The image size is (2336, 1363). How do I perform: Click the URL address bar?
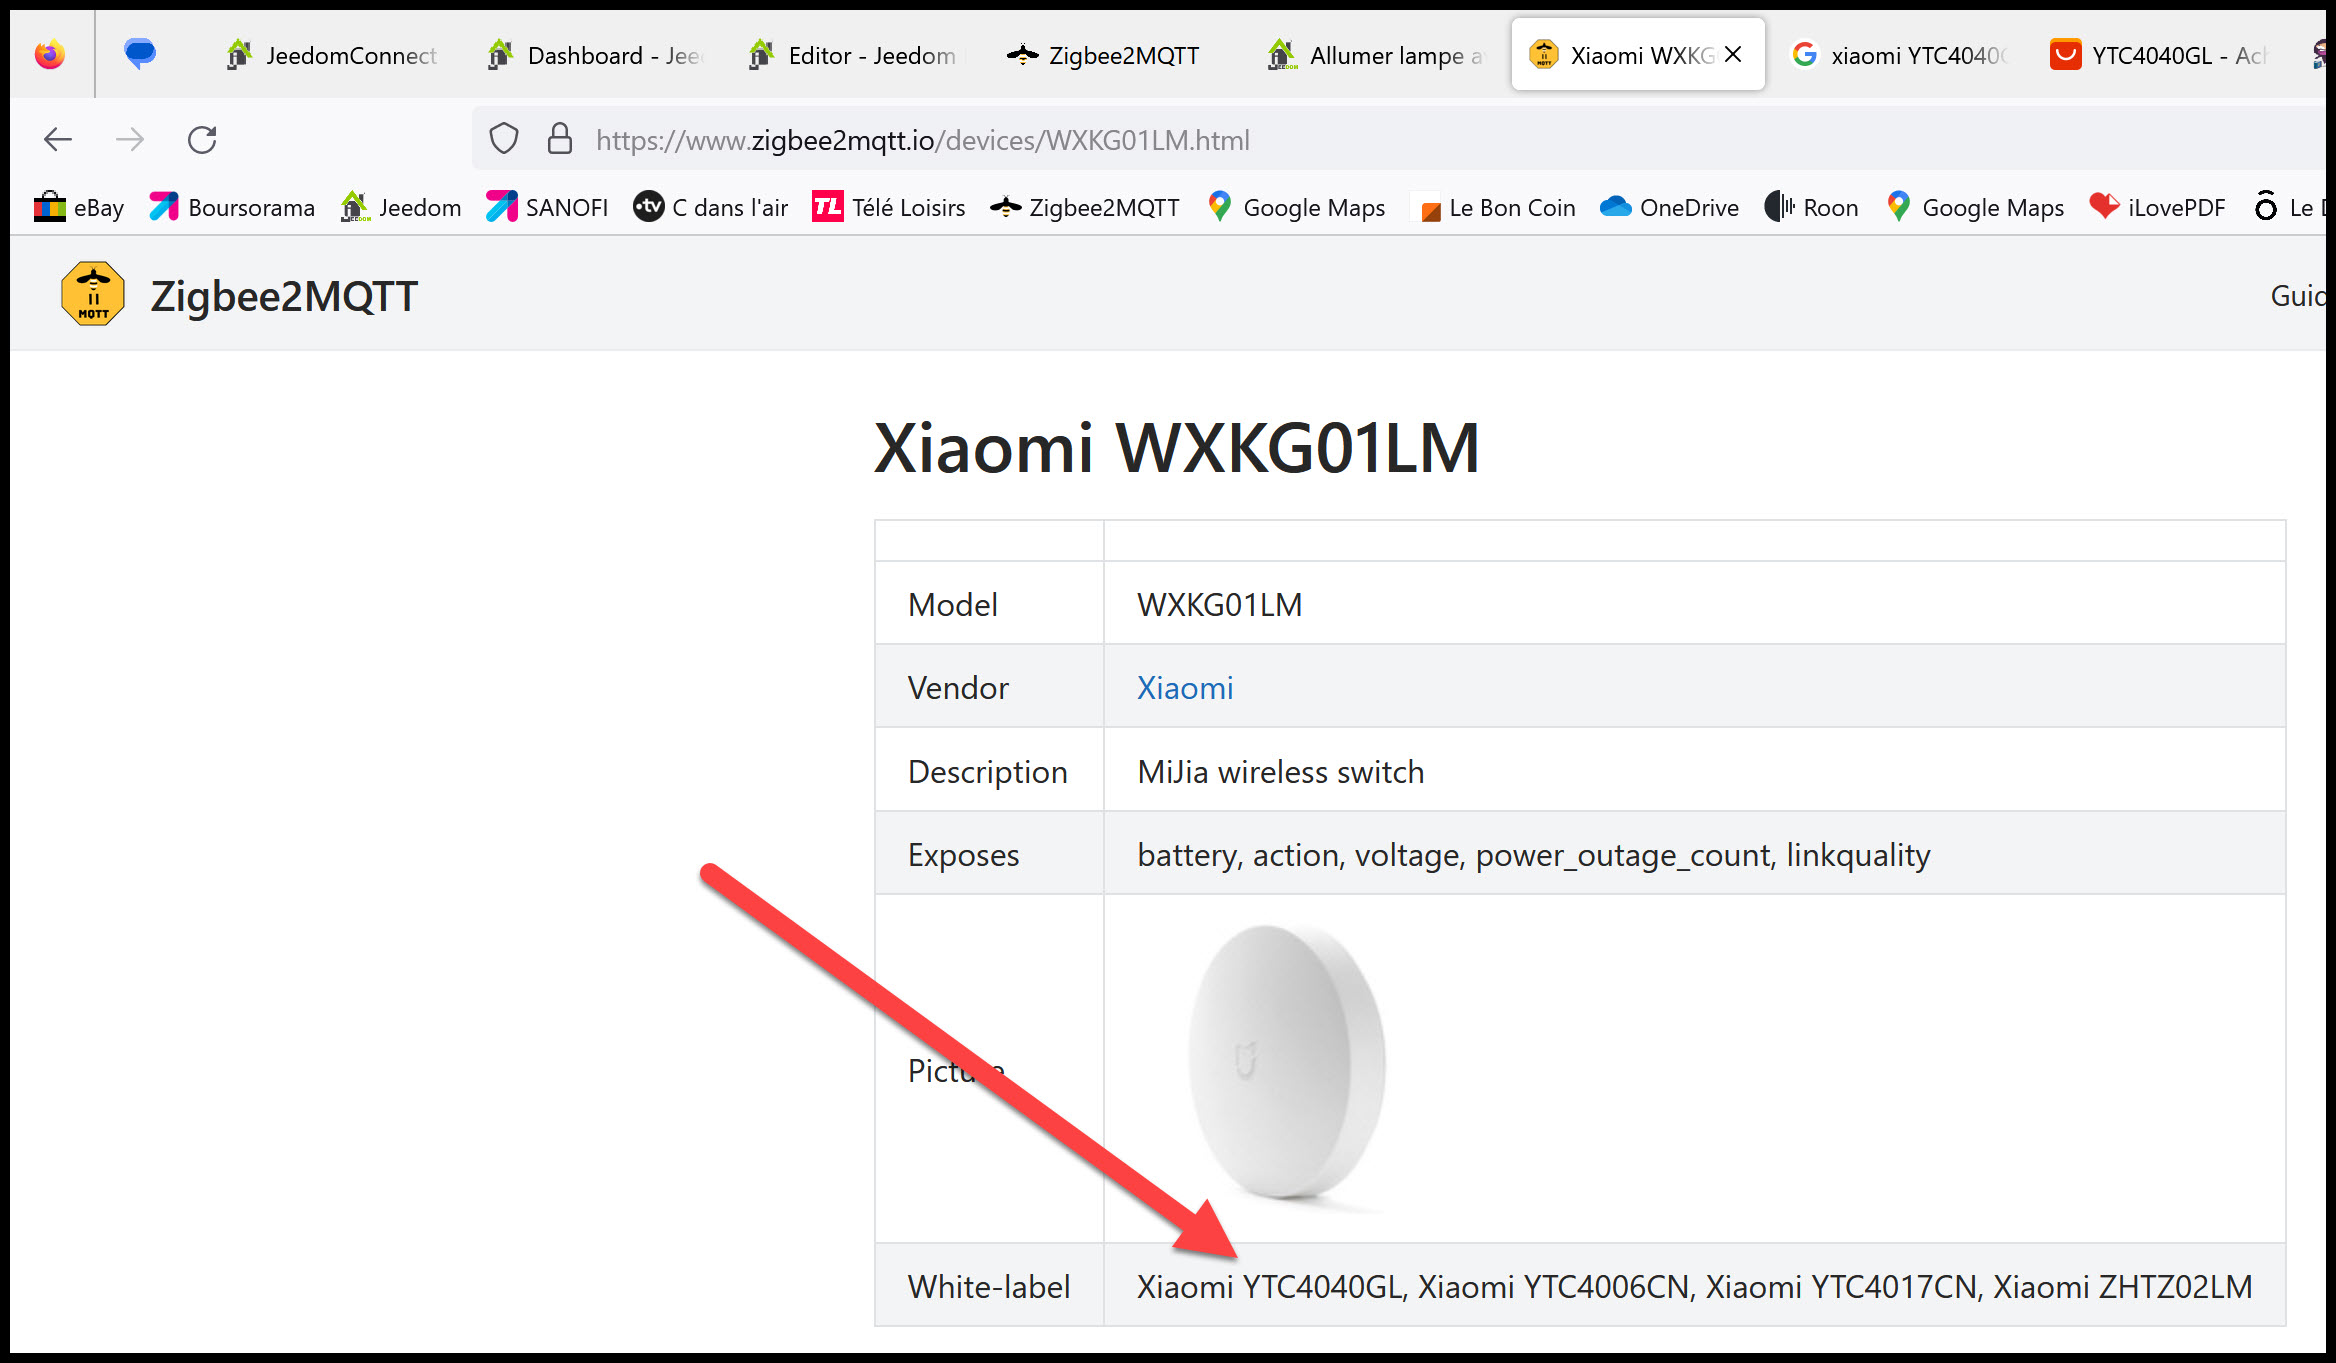(1300, 140)
